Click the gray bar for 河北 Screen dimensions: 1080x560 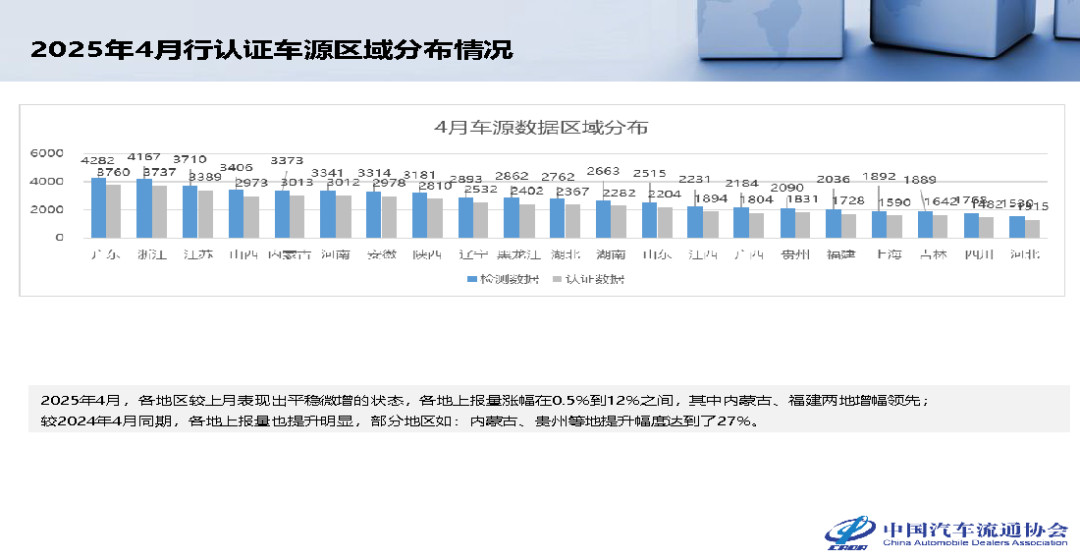1032,229
